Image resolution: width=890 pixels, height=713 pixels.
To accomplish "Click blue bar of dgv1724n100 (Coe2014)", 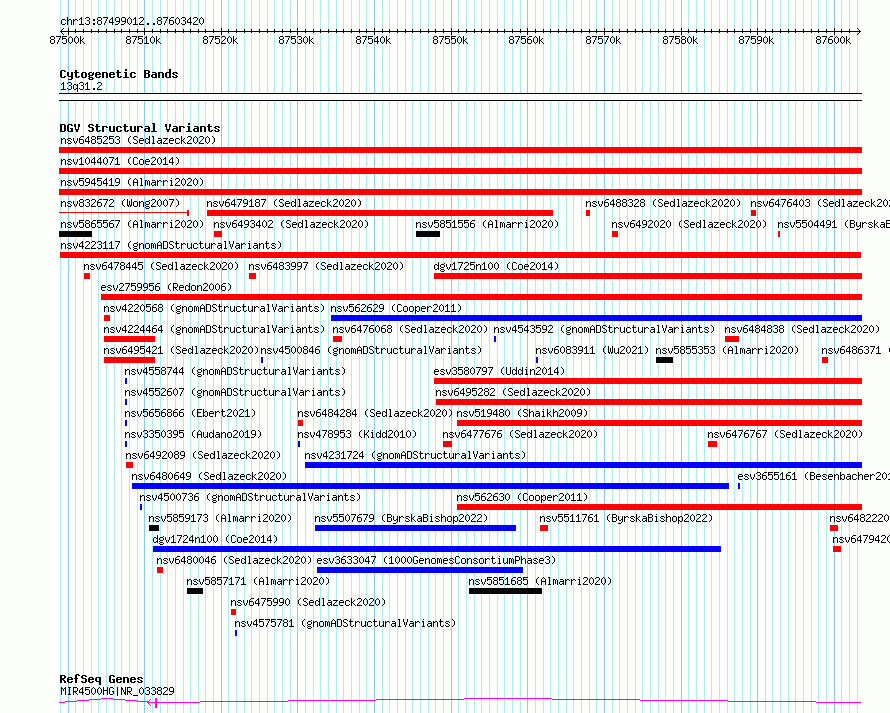I will (x=436, y=549).
